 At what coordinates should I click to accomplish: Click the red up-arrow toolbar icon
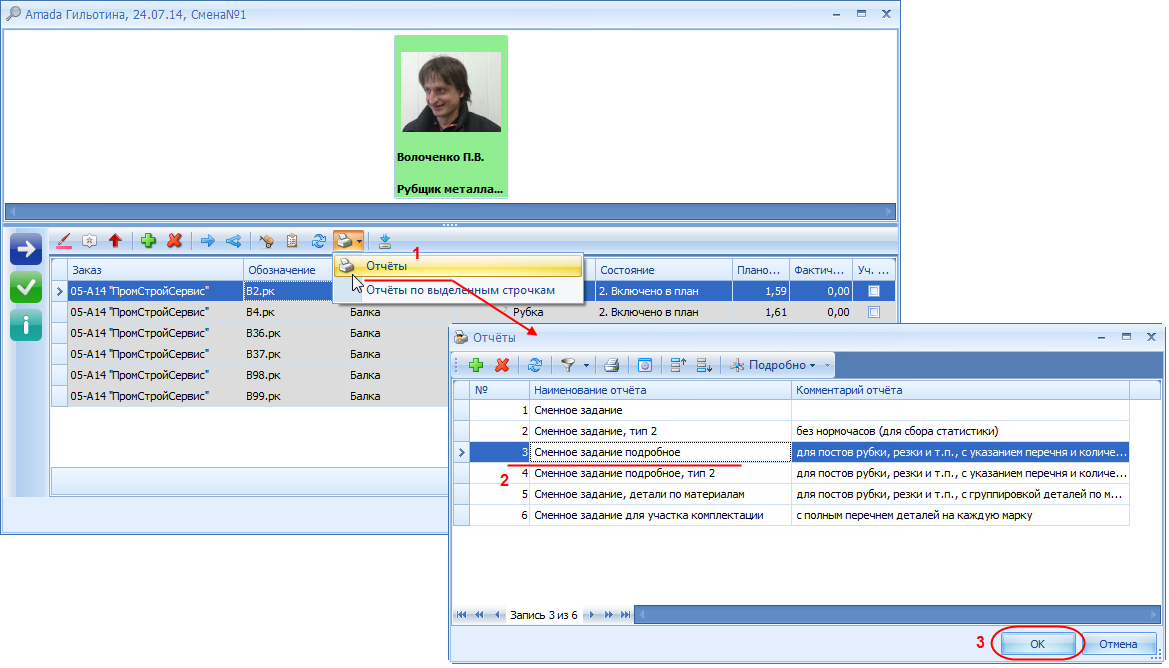[115, 241]
